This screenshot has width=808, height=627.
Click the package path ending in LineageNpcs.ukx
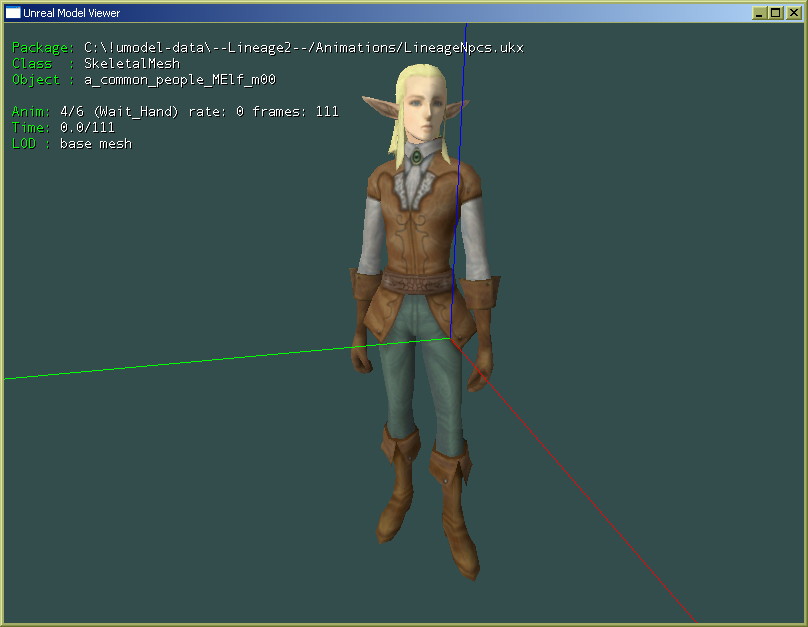coord(304,48)
